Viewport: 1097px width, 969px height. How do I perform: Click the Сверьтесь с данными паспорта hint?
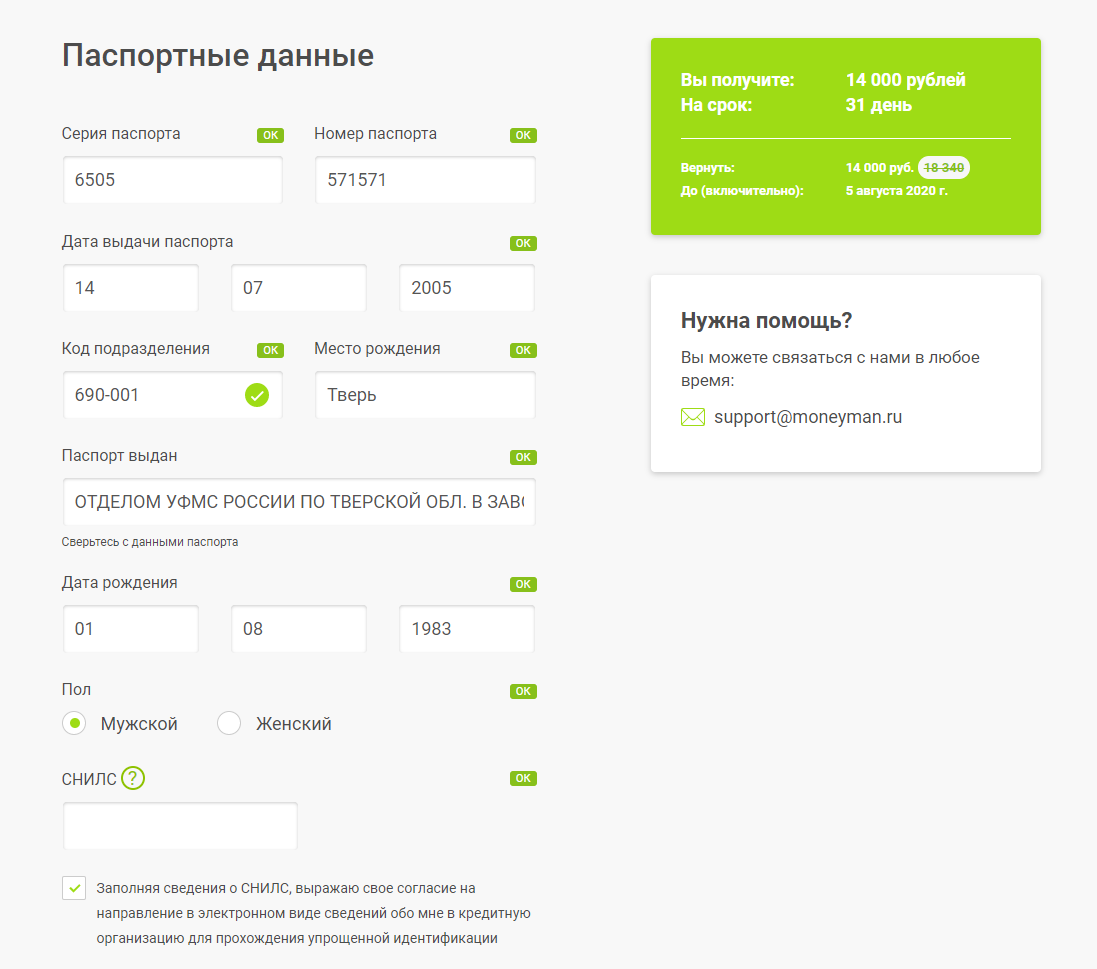150,542
